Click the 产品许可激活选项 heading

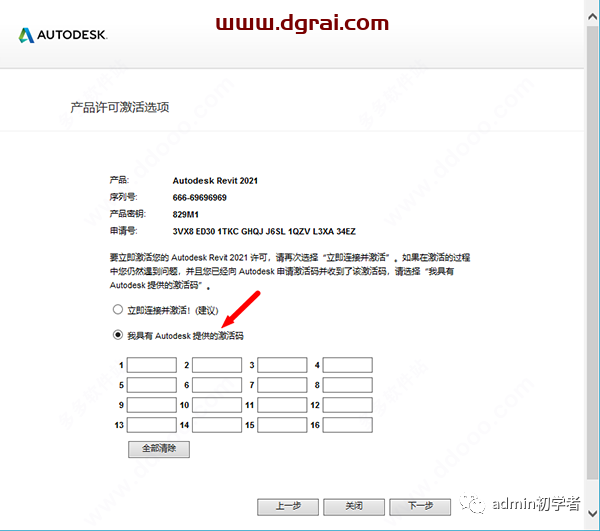pyautogui.click(x=120, y=108)
